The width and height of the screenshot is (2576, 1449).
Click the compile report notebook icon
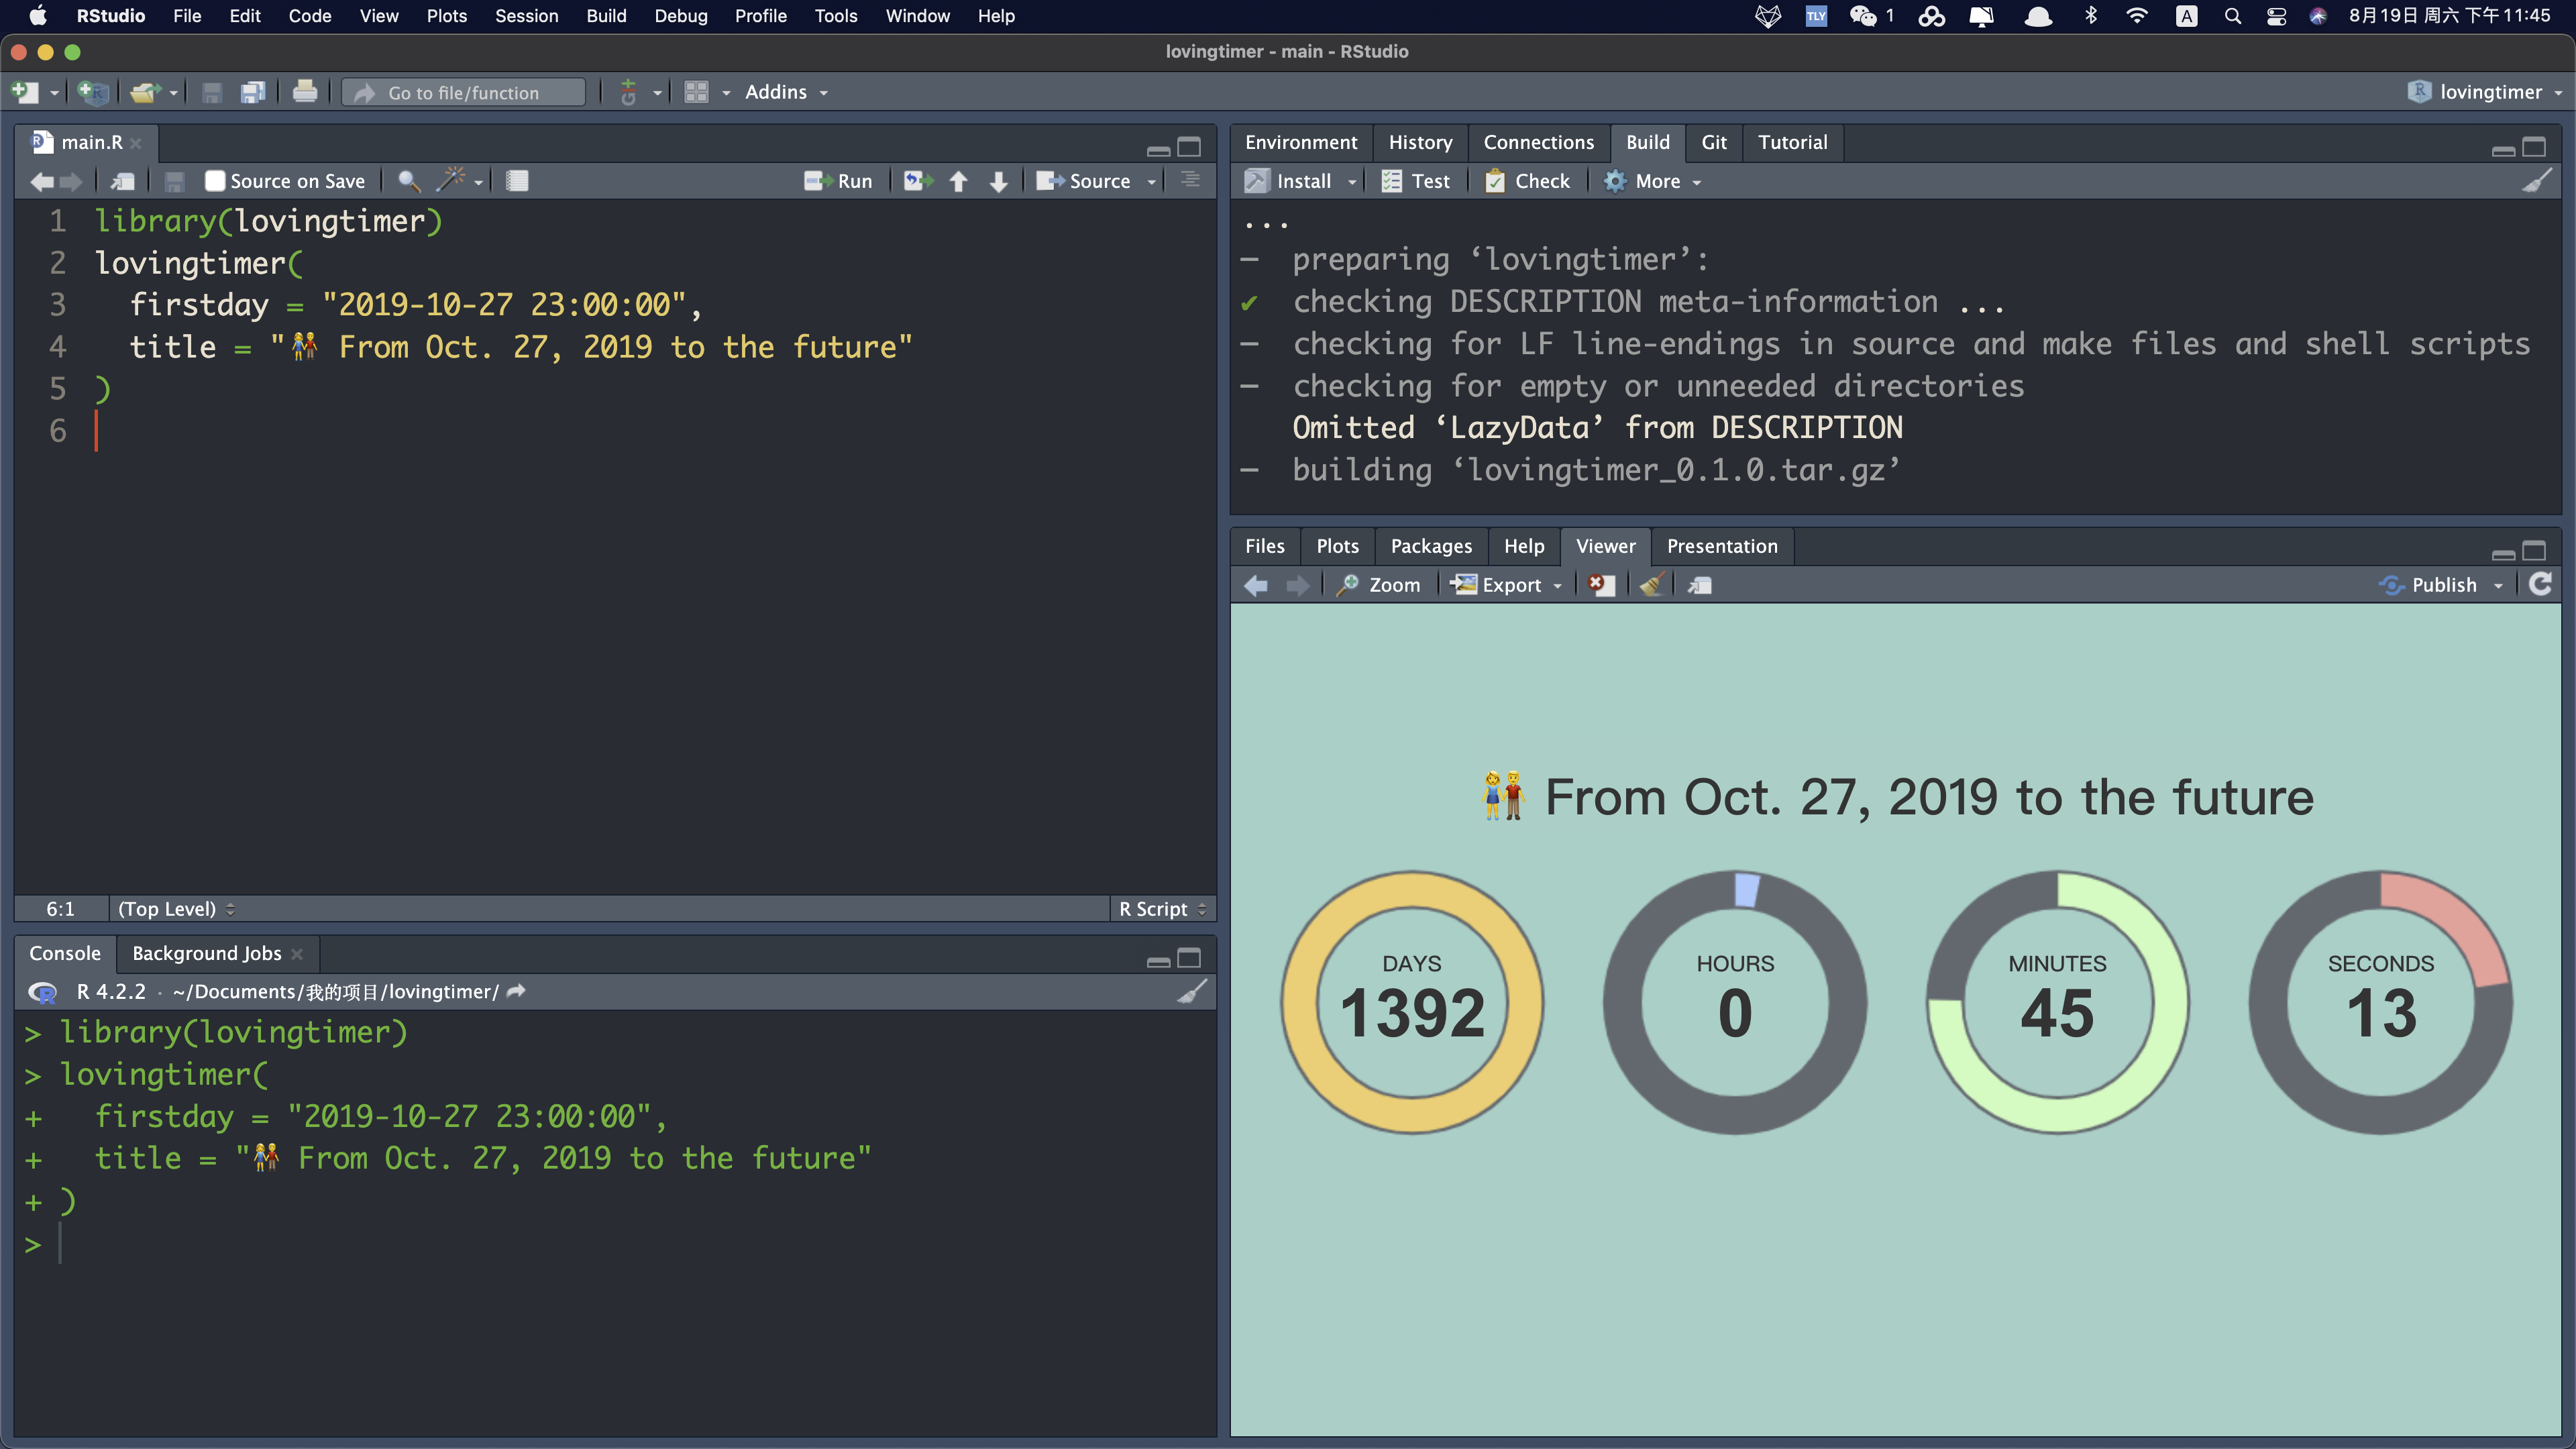(516, 181)
